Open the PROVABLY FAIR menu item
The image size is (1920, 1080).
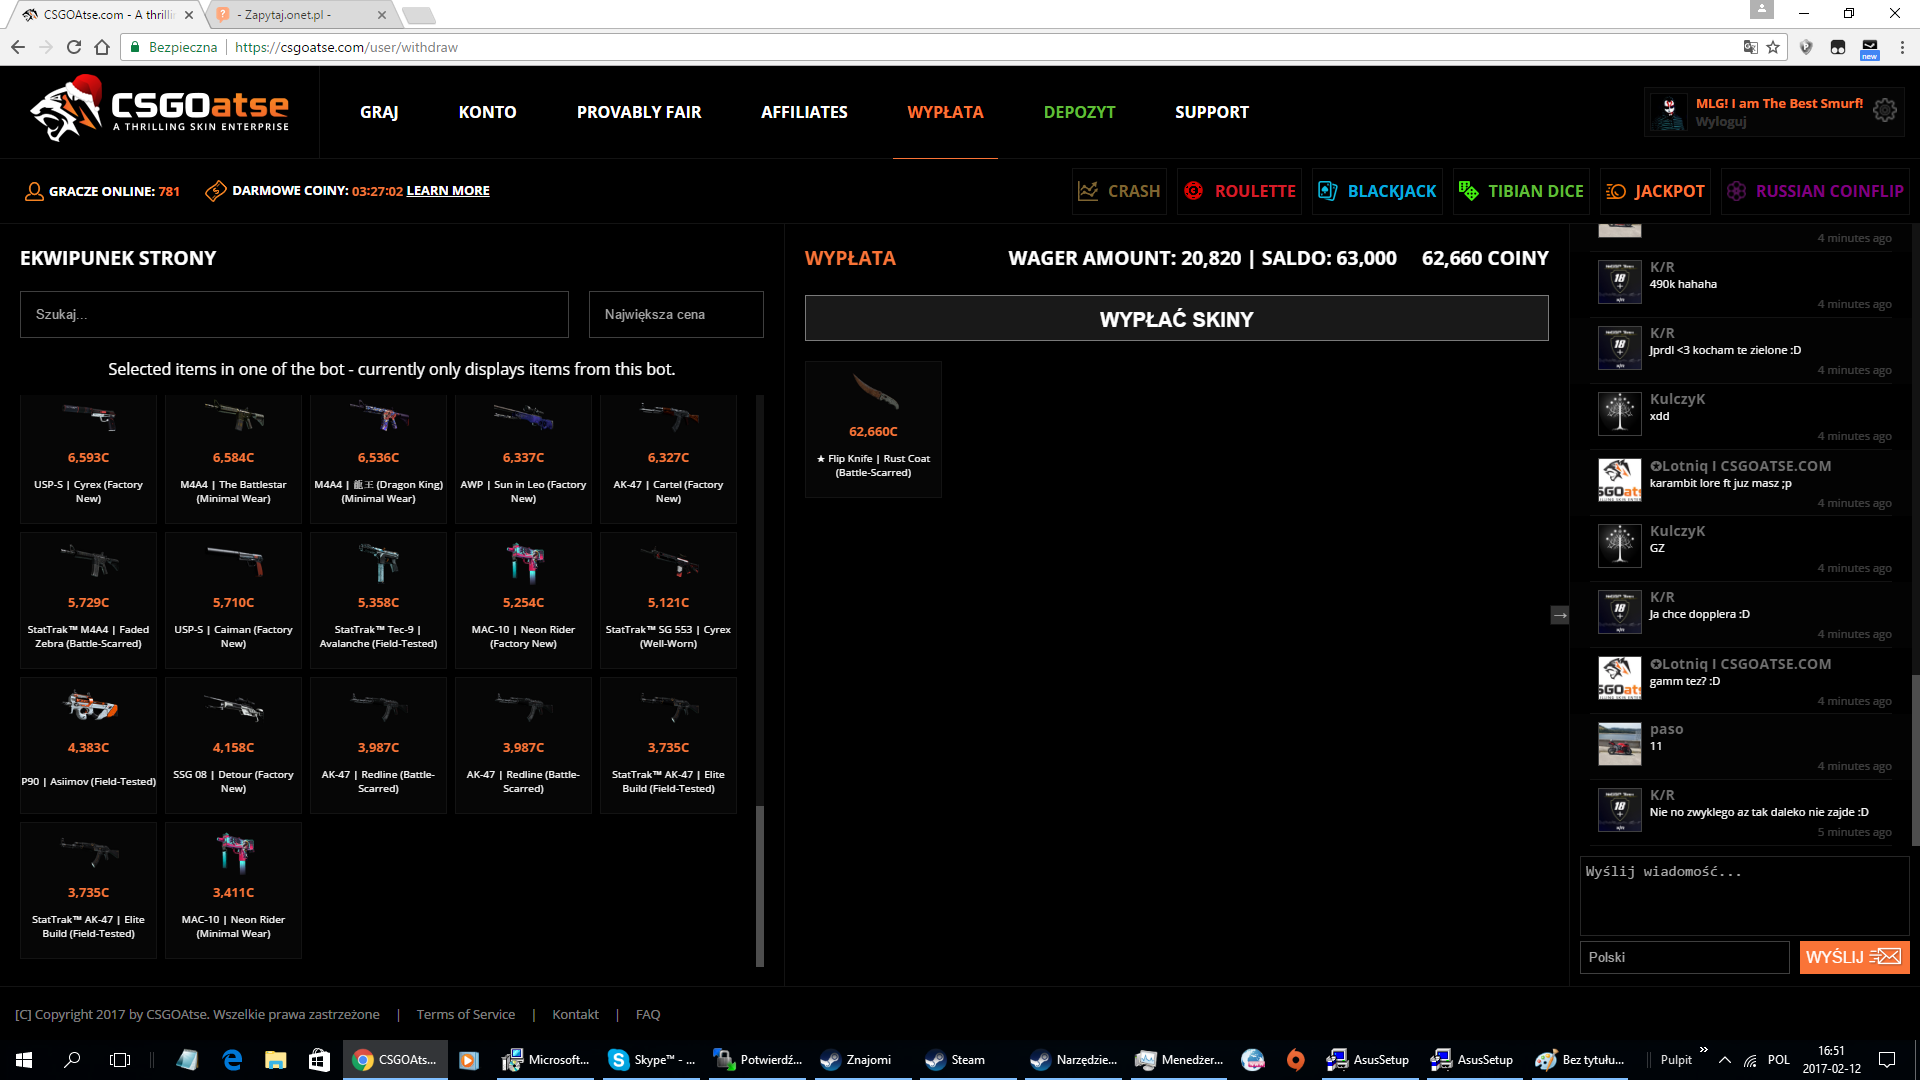click(639, 112)
